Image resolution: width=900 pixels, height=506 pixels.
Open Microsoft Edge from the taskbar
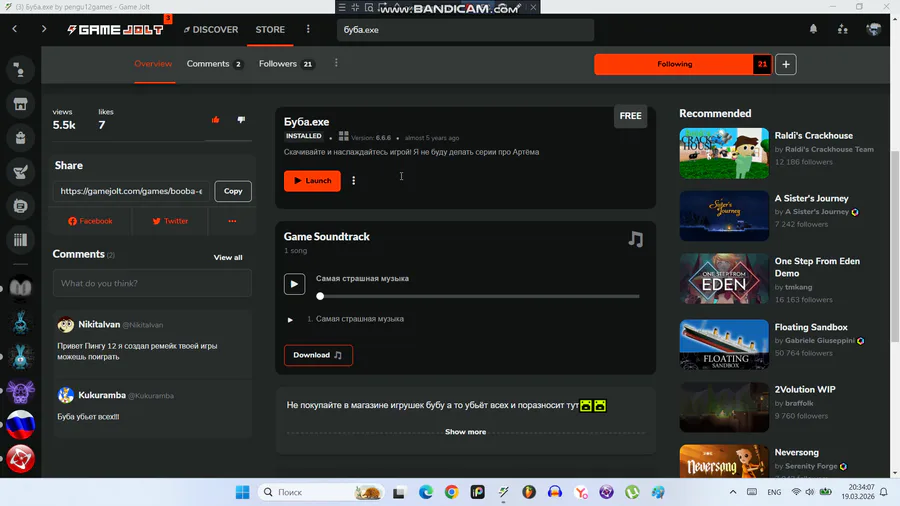[x=425, y=492]
